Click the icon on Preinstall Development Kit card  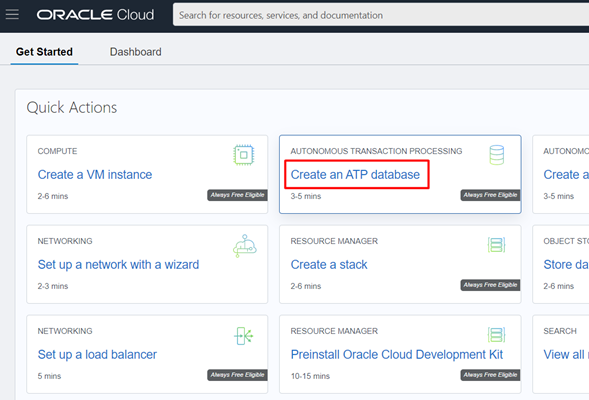[x=497, y=335]
